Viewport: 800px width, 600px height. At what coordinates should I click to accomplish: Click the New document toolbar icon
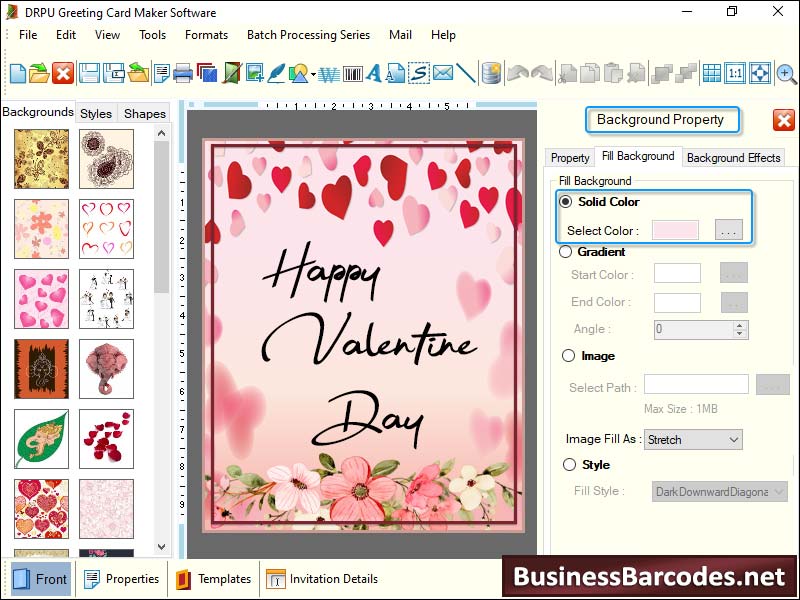tap(17, 73)
